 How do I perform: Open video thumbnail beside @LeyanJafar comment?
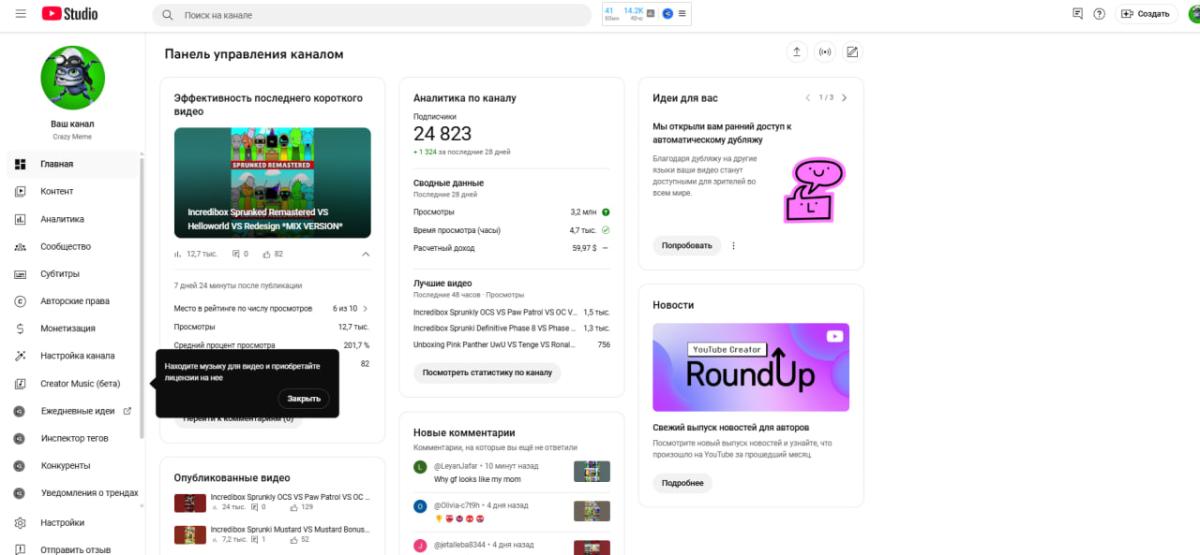point(592,472)
